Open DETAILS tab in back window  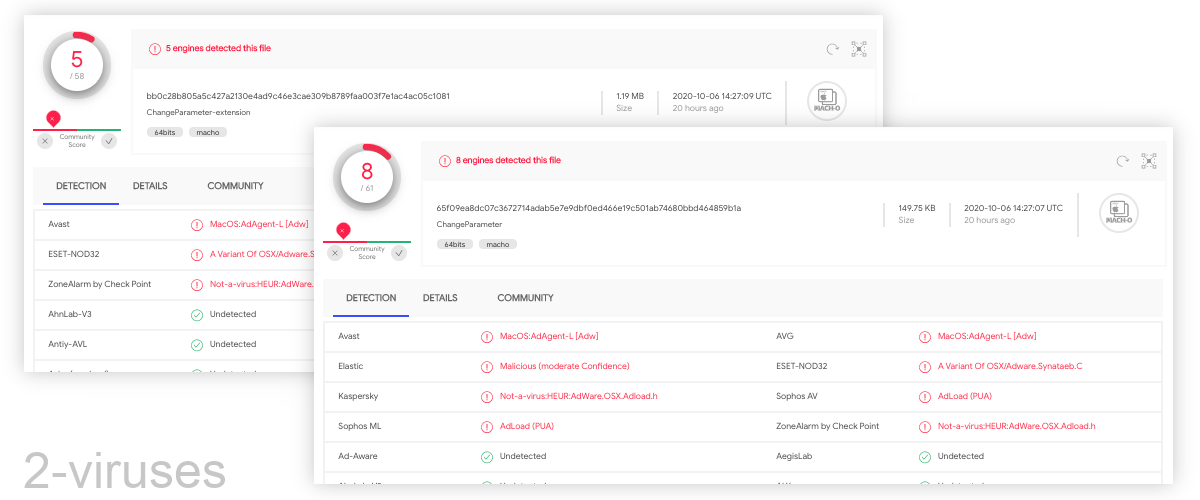click(x=150, y=186)
